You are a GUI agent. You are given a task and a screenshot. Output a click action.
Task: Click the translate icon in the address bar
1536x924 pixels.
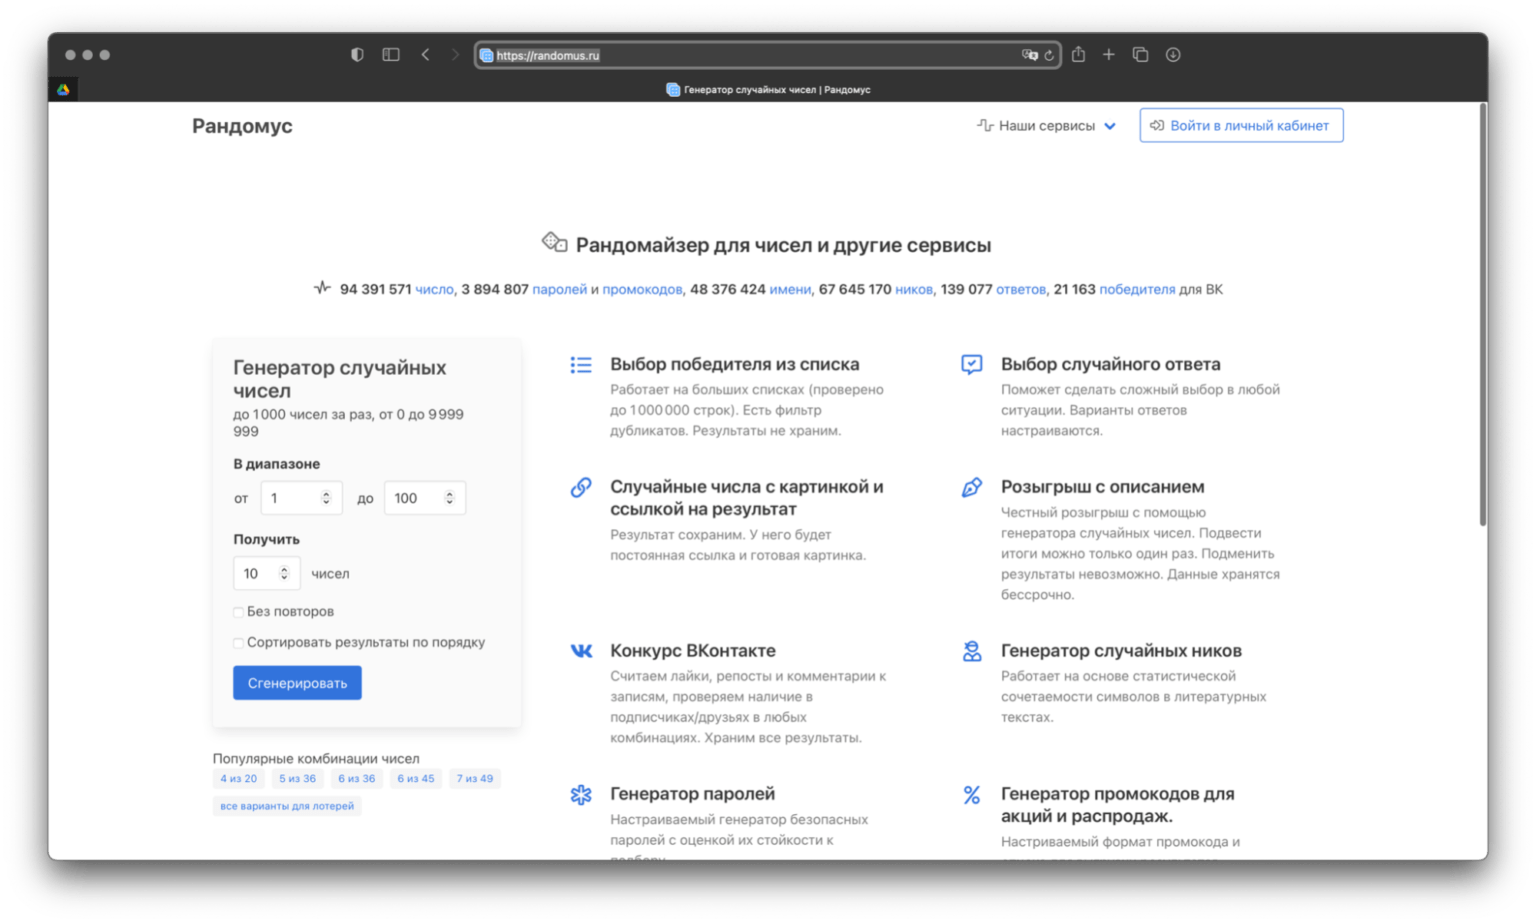1029,55
